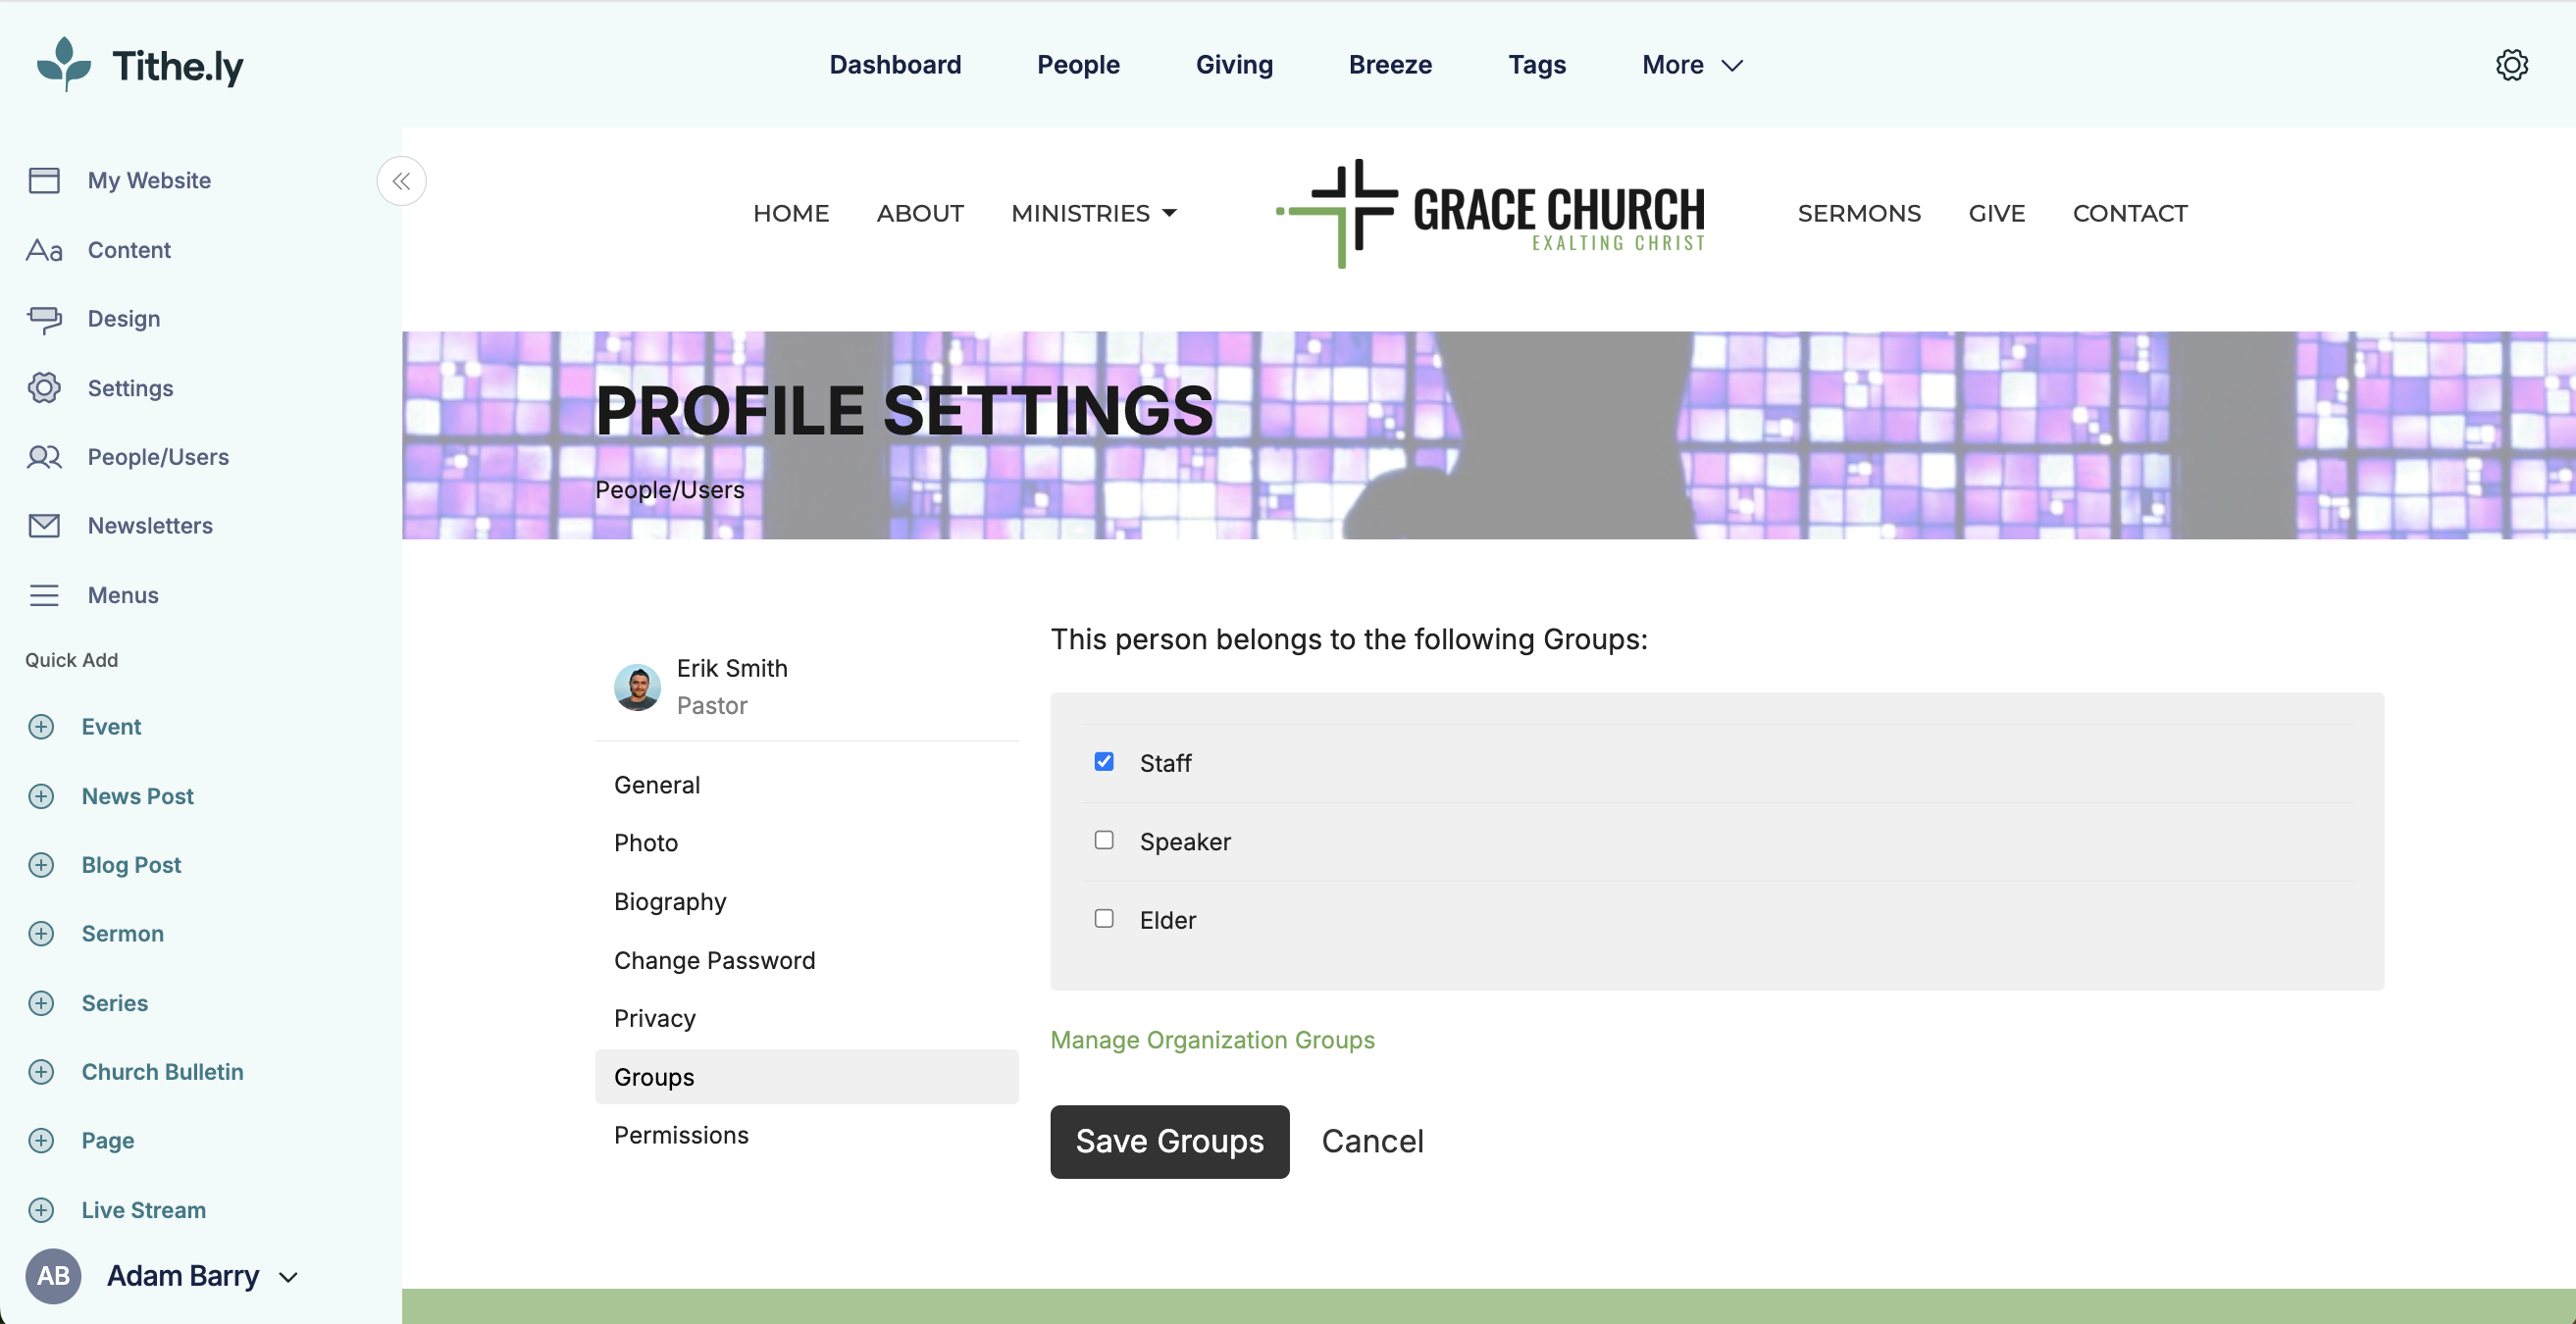The width and height of the screenshot is (2576, 1324).
Task: Expand the More navigation dropdown
Action: [1692, 64]
